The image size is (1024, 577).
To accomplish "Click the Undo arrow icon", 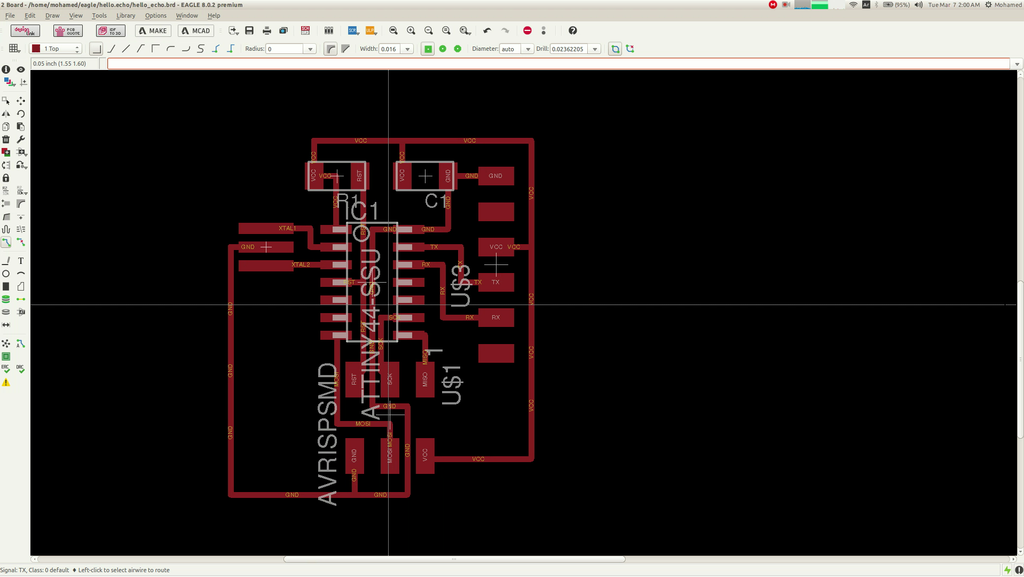I will (487, 31).
